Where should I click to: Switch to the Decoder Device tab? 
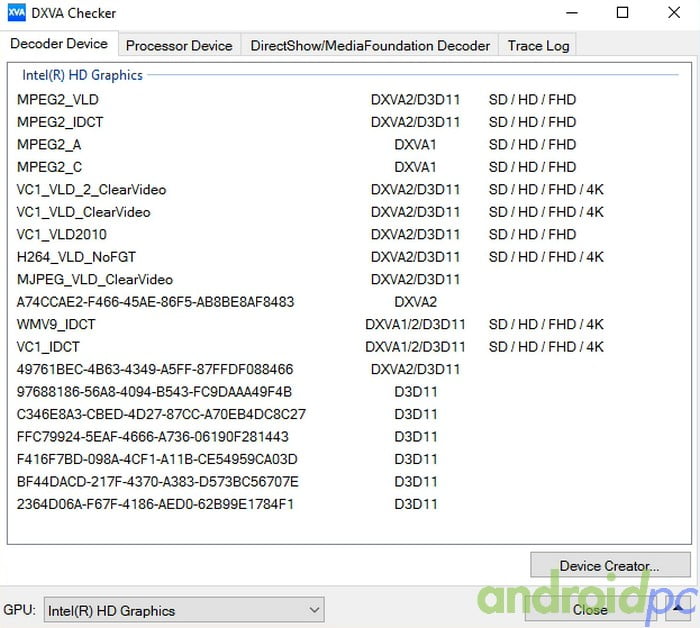pos(59,44)
